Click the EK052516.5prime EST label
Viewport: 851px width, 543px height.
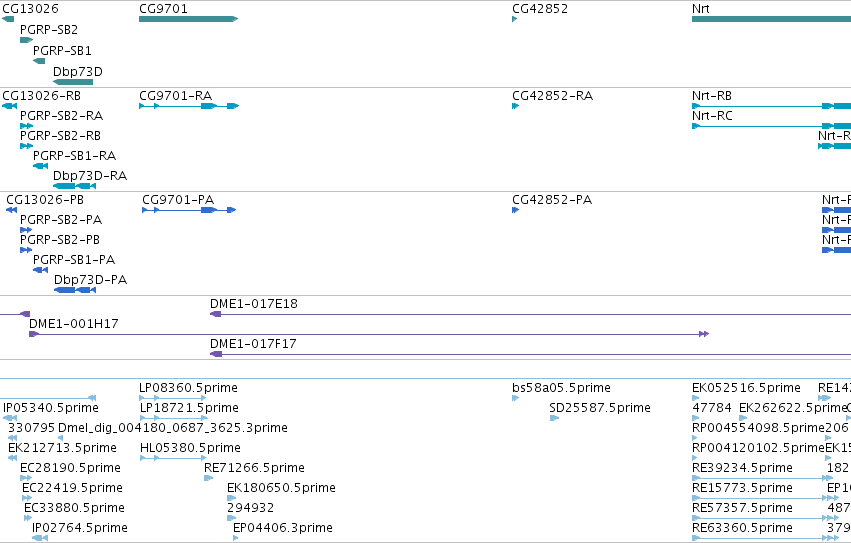pos(746,388)
